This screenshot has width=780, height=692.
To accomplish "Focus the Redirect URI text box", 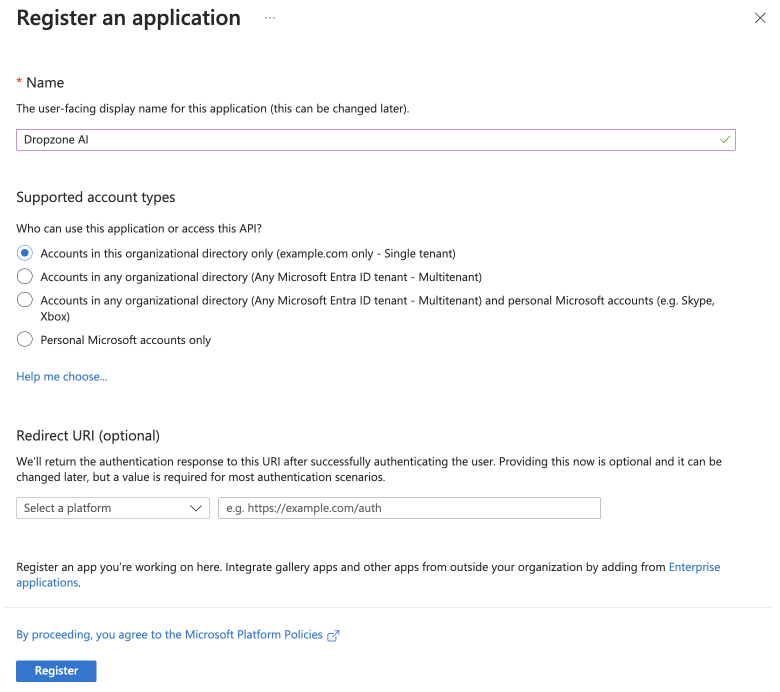I will click(x=409, y=508).
